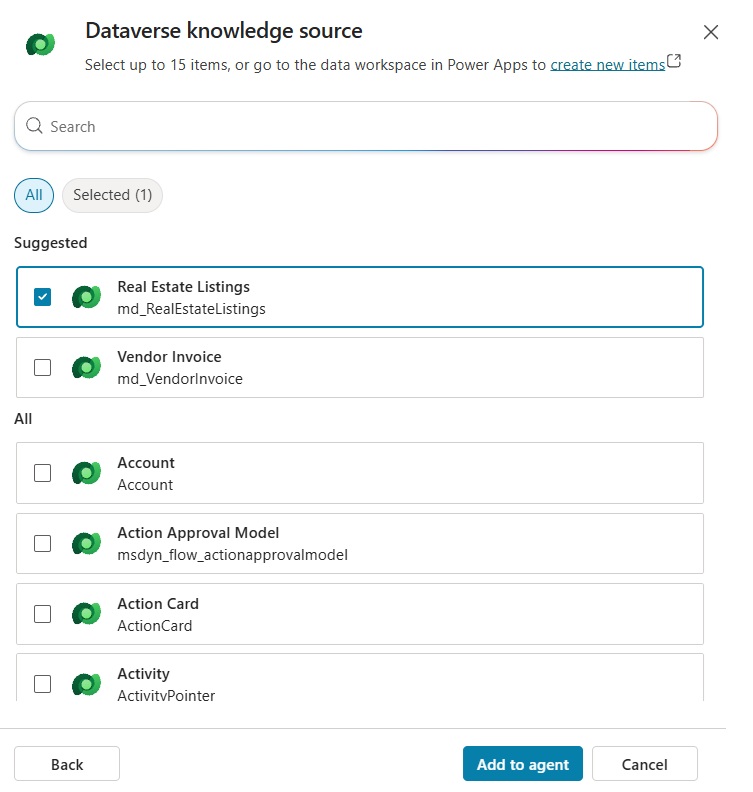Click the Dataverse icon in the Activity row
This screenshot has width=753, height=792.
(x=86, y=684)
